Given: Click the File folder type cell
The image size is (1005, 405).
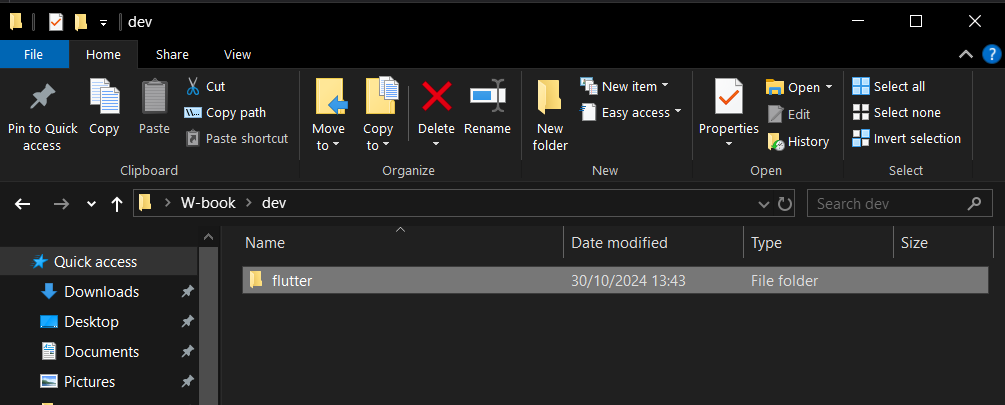Looking at the screenshot, I should pyautogui.click(x=784, y=281).
